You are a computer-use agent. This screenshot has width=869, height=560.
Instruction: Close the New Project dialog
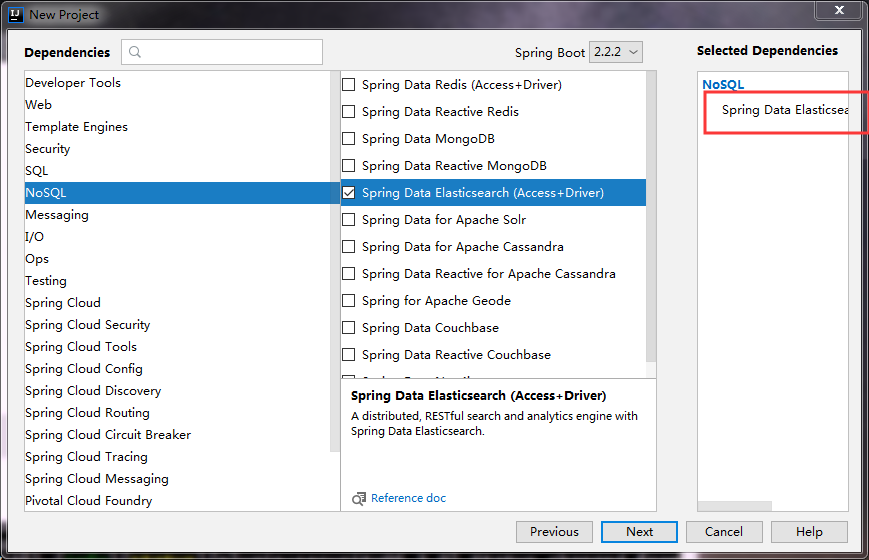[x=839, y=10]
